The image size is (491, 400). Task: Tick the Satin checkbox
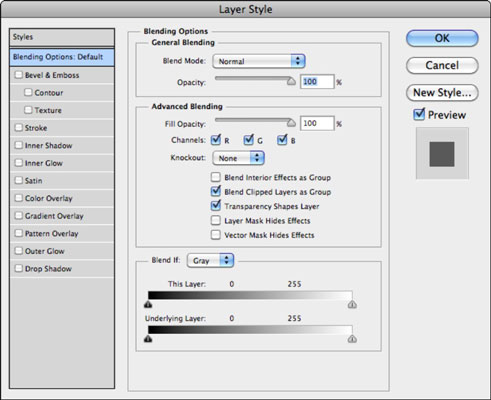pos(19,180)
